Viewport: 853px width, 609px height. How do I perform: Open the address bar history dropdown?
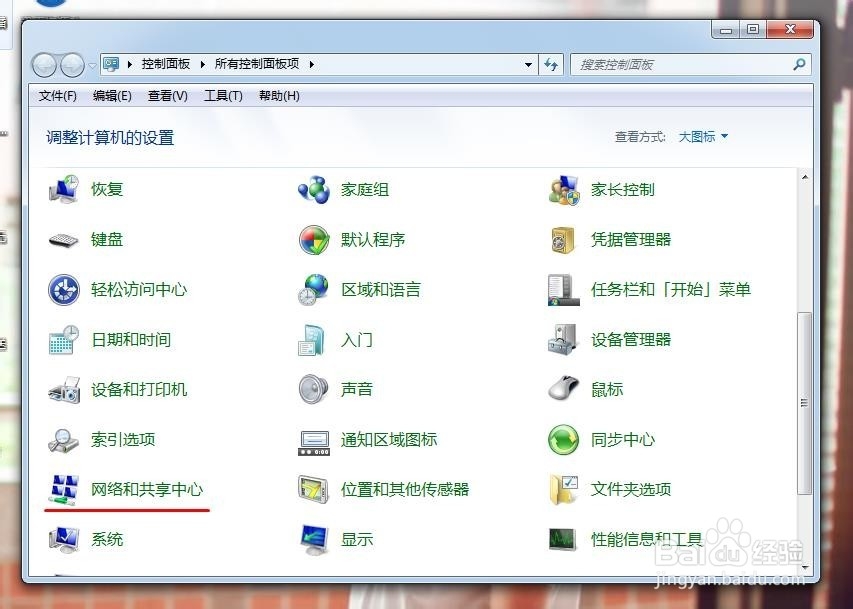pos(529,64)
